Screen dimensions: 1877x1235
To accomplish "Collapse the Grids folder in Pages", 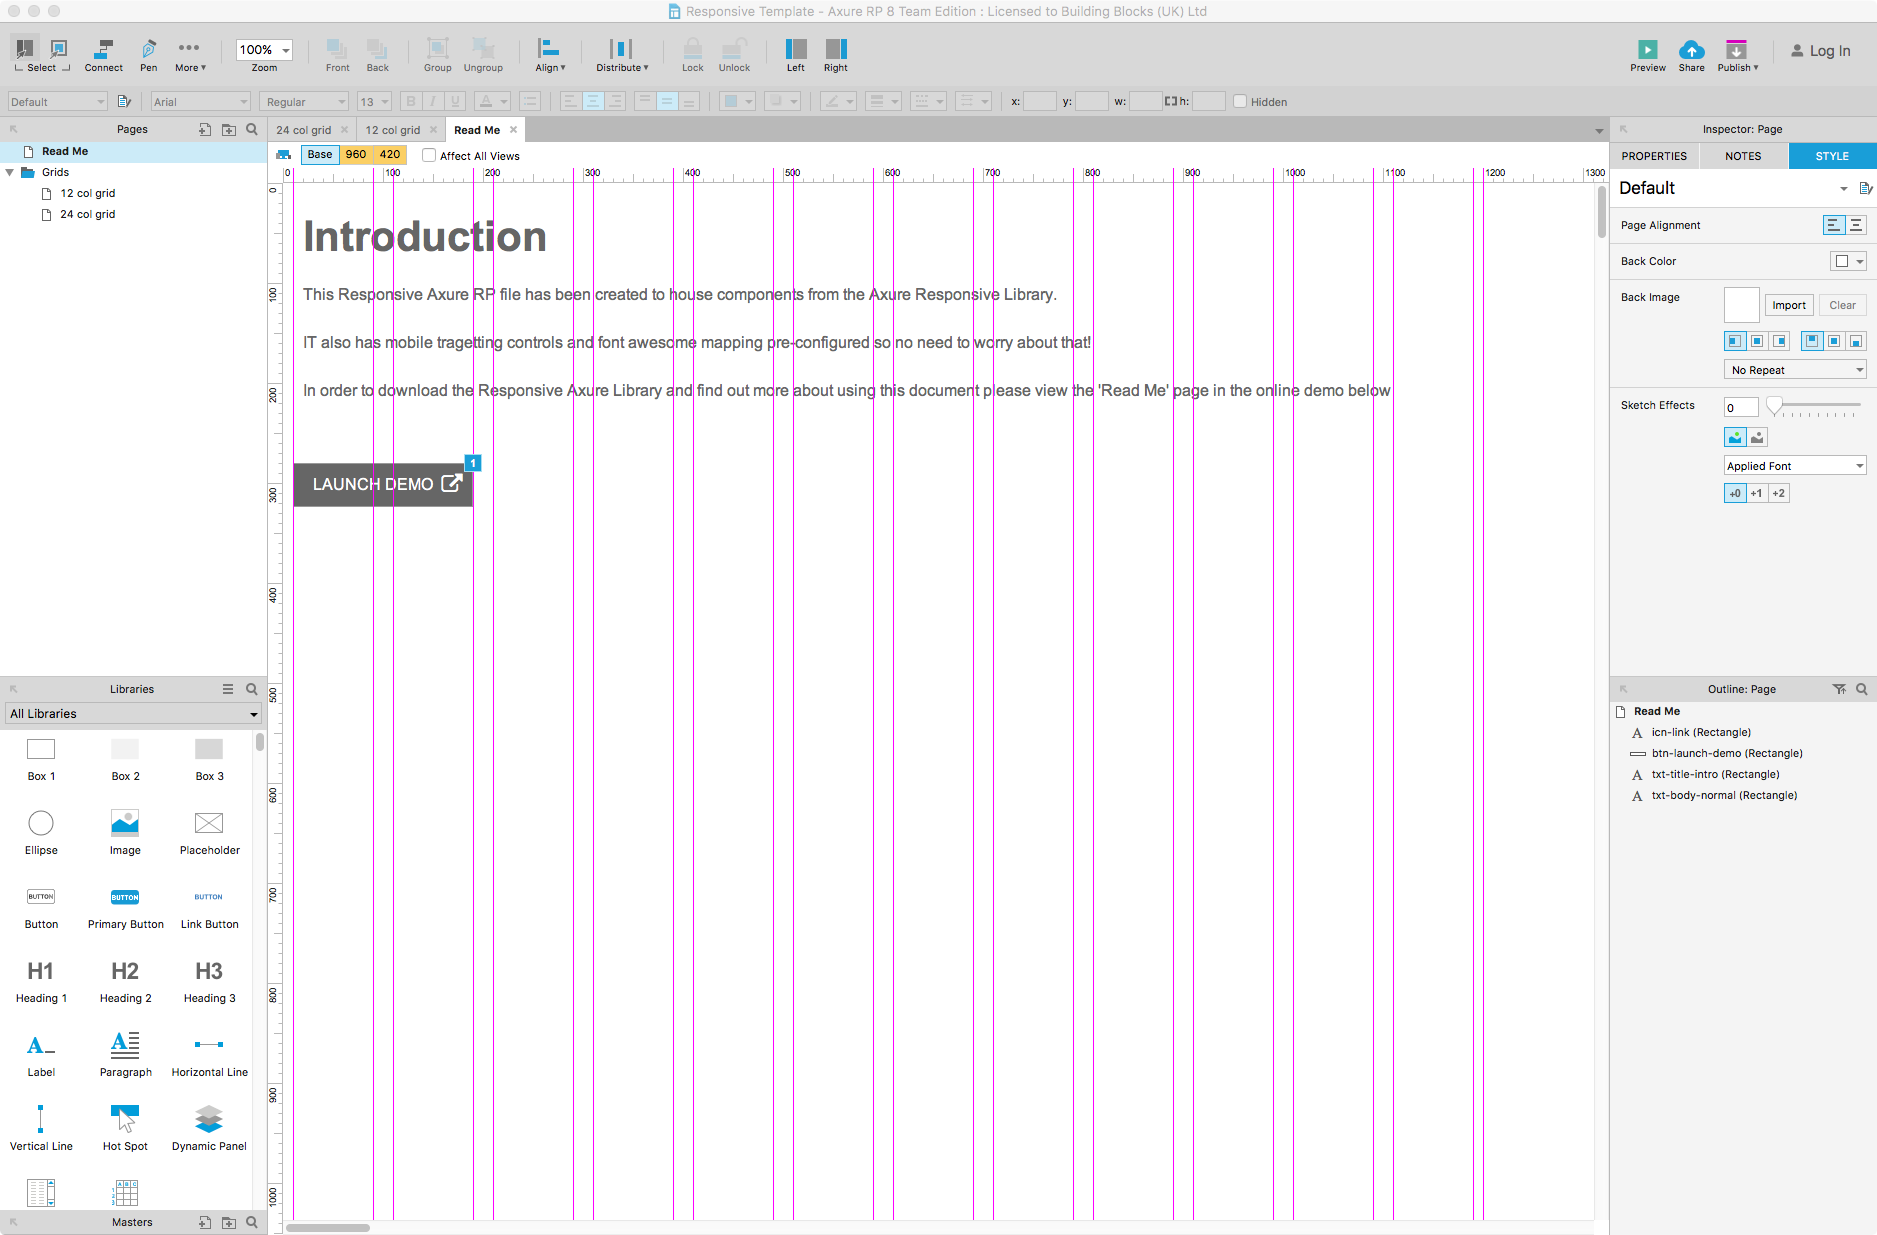I will [x=10, y=173].
